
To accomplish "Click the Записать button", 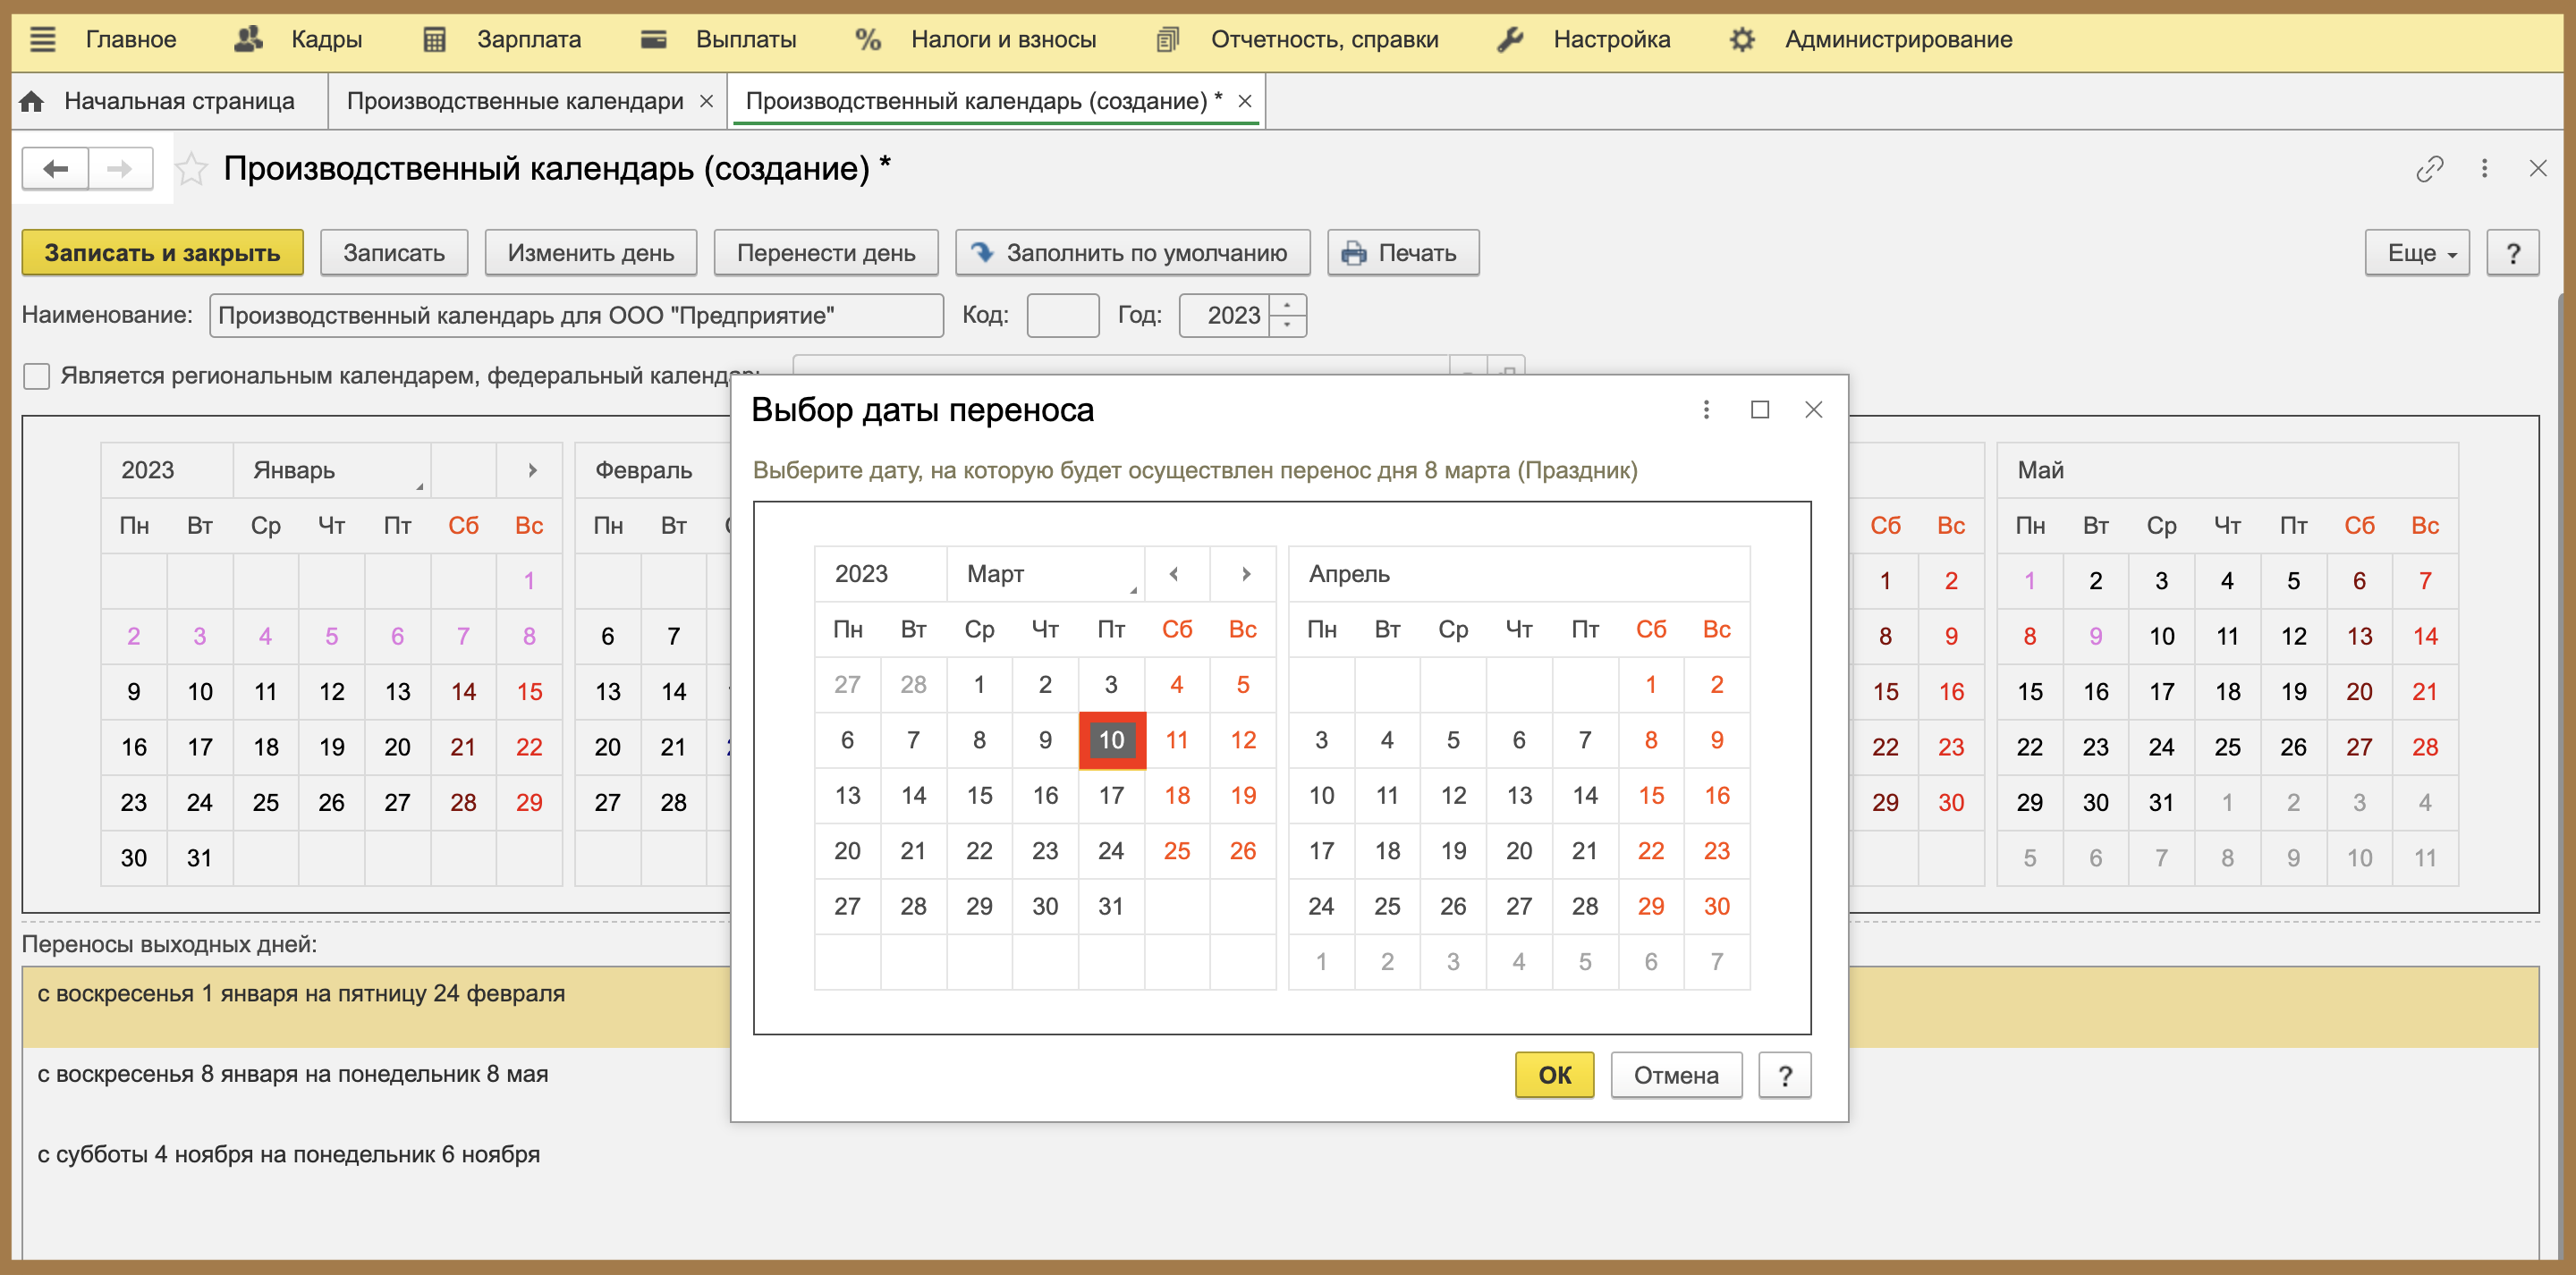I will [394, 253].
